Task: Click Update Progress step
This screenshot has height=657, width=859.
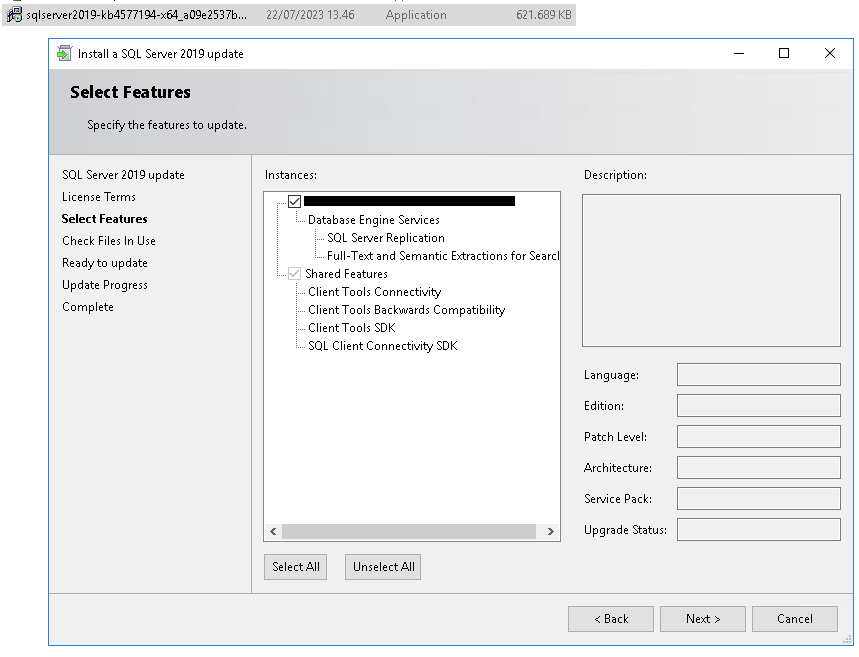Action: coord(105,285)
